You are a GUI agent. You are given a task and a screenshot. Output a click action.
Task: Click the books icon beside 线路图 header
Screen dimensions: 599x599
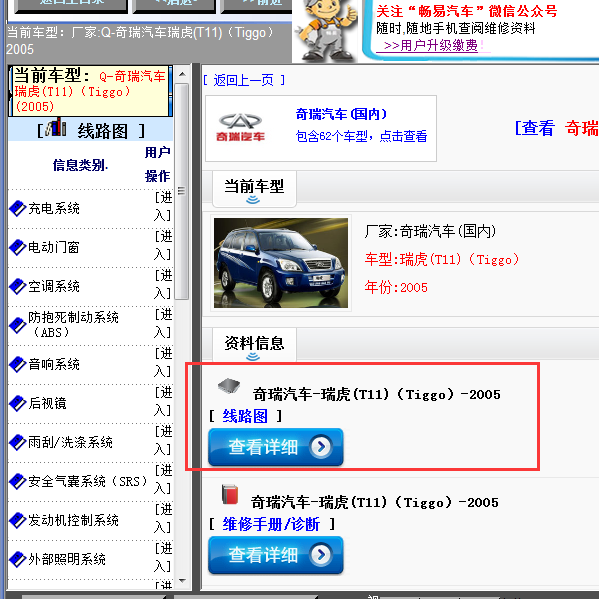pyautogui.click(x=56, y=128)
